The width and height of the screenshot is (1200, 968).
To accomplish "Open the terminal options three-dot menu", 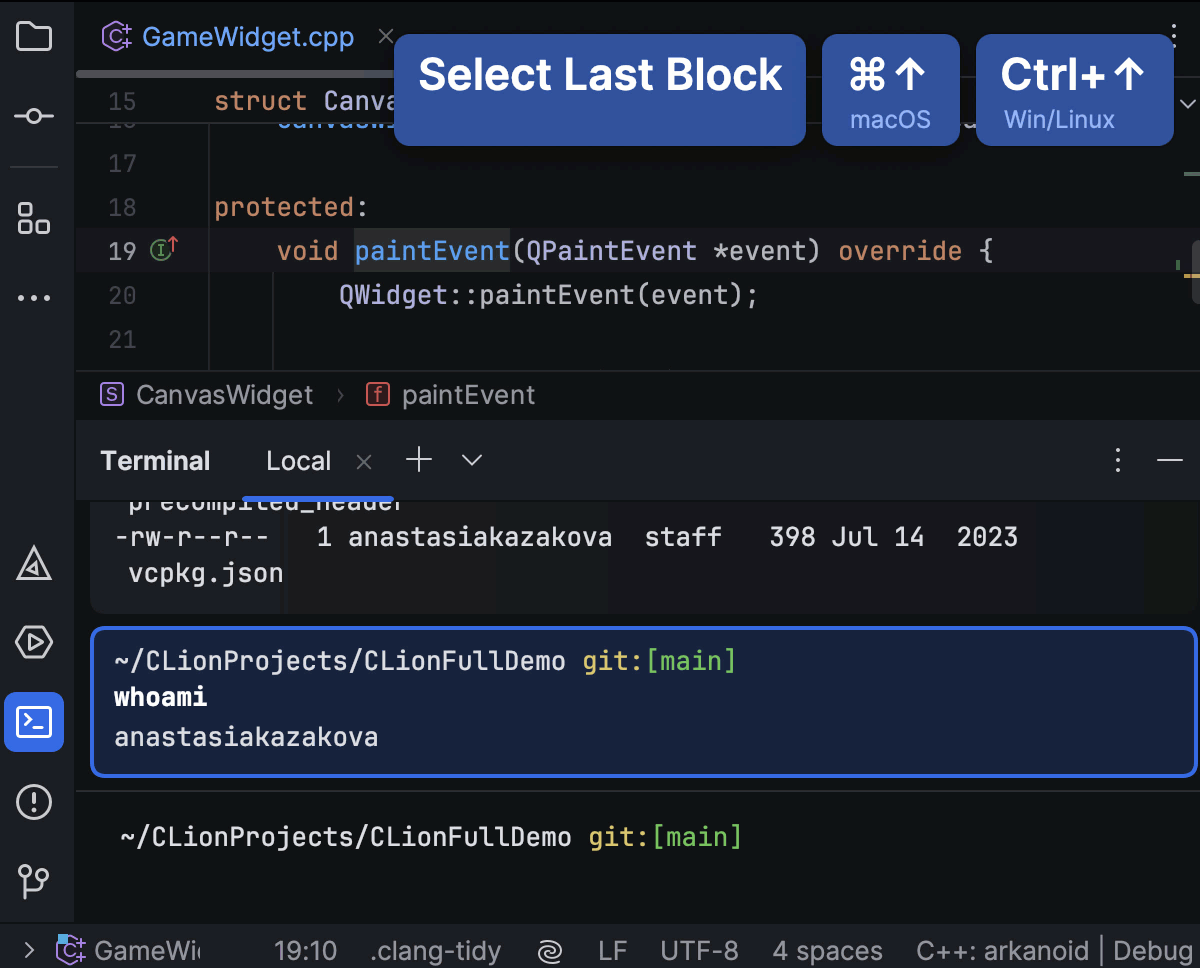I will (x=1119, y=460).
